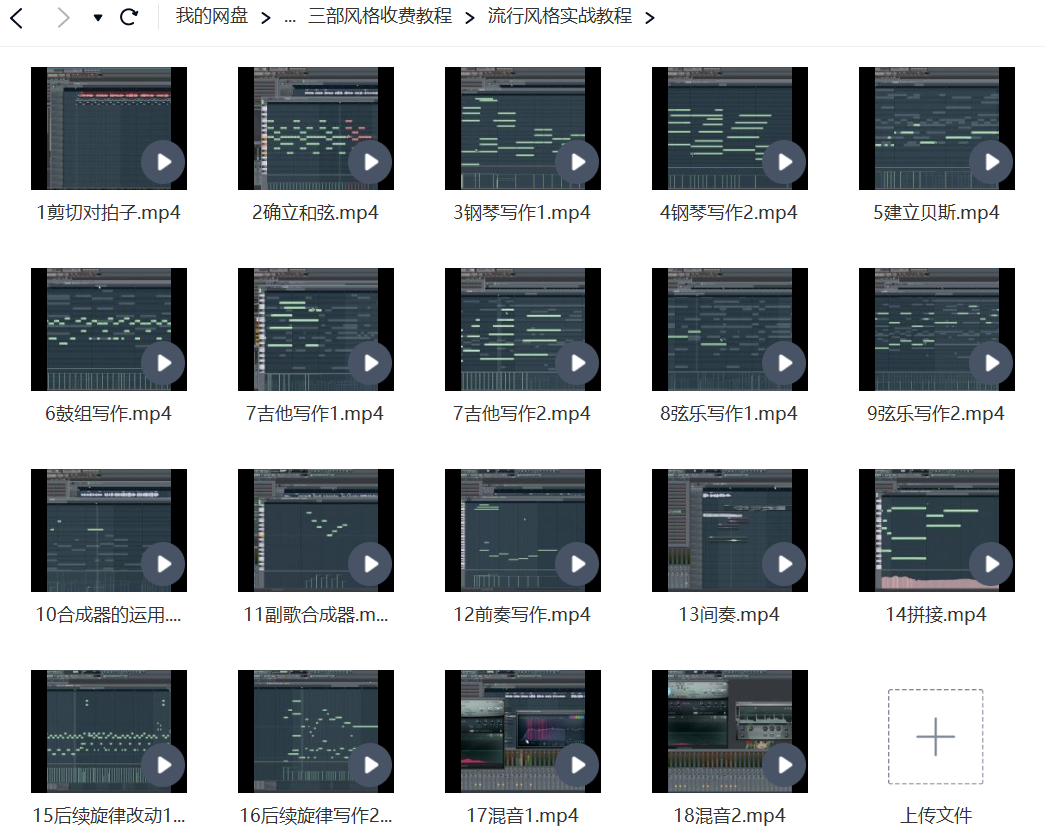
Task: Play the 18混音2.mp4 video
Action: click(x=784, y=765)
